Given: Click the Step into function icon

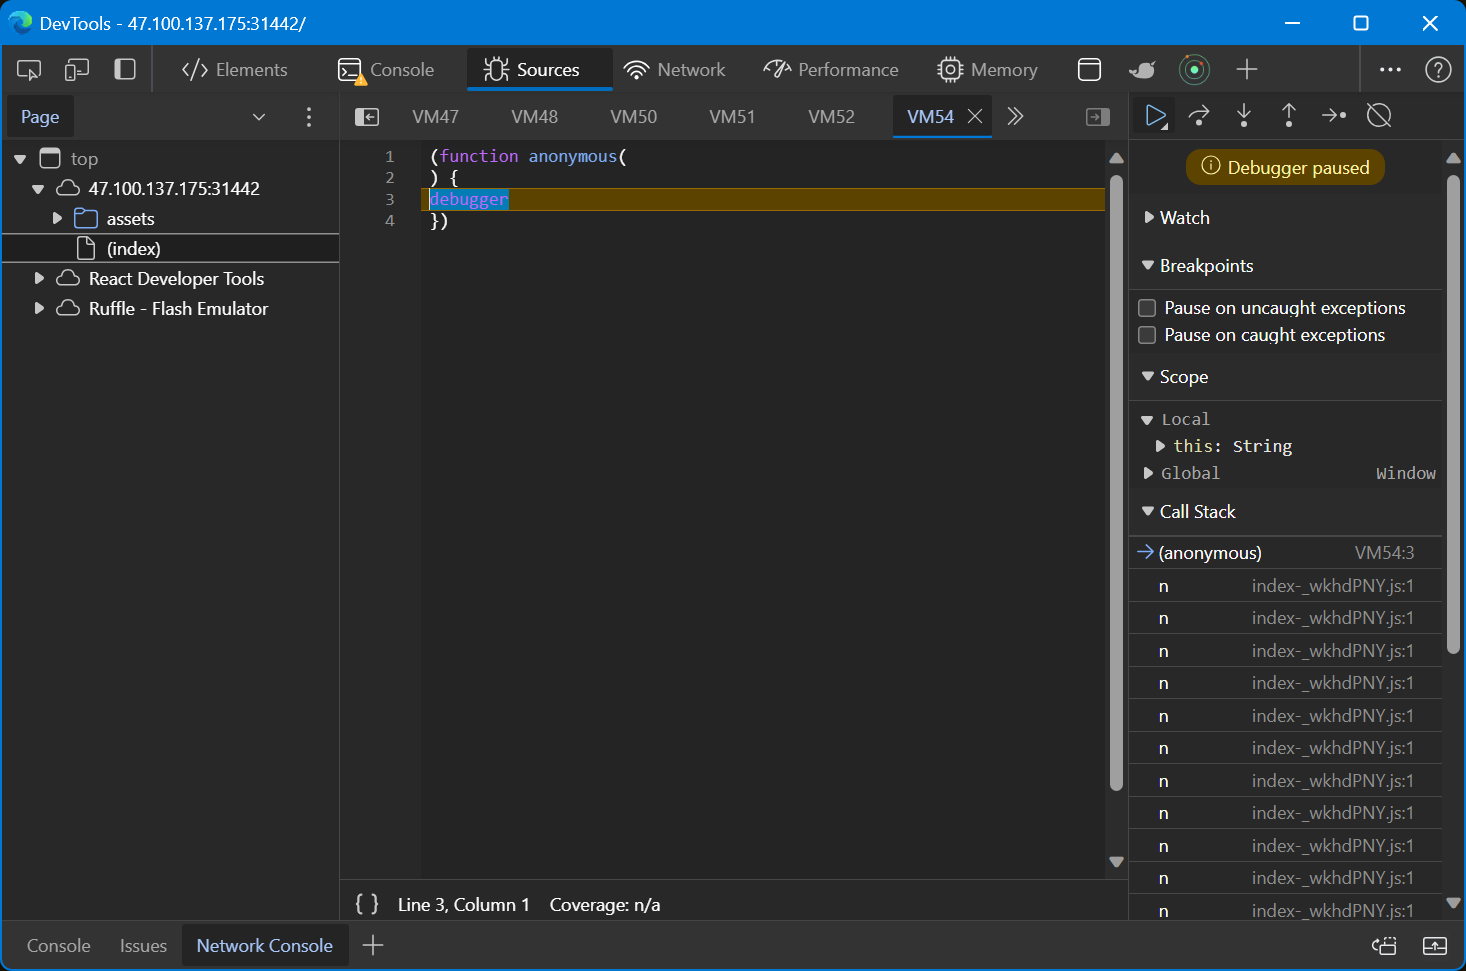Looking at the screenshot, I should (x=1244, y=116).
